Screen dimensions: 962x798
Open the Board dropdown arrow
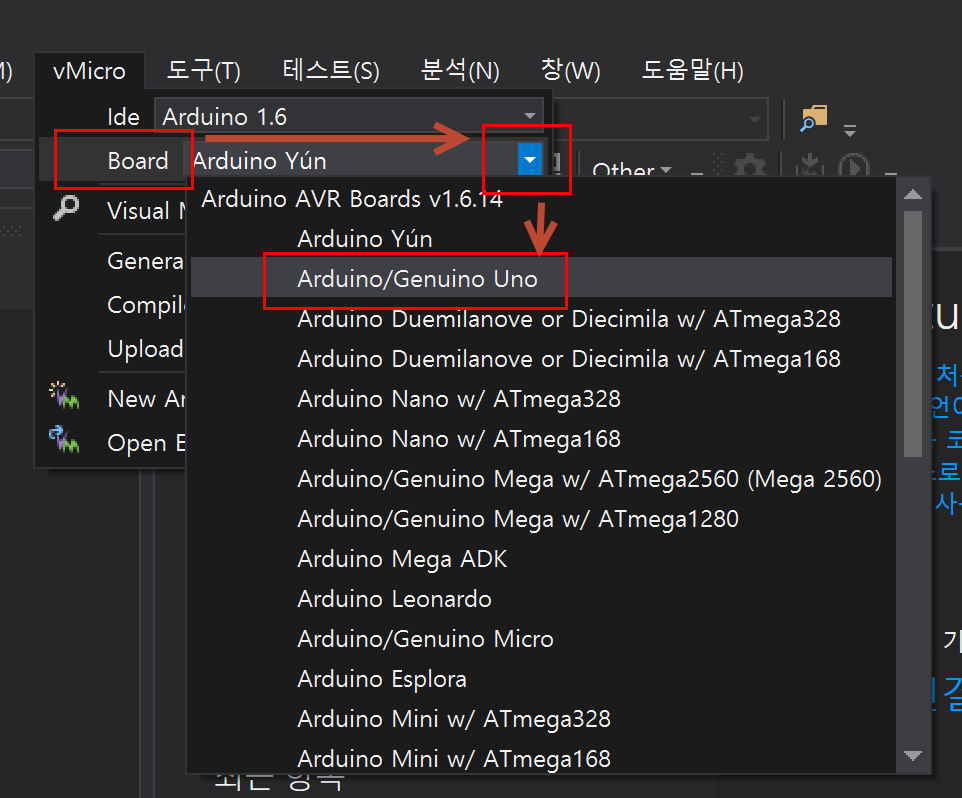(x=529, y=160)
